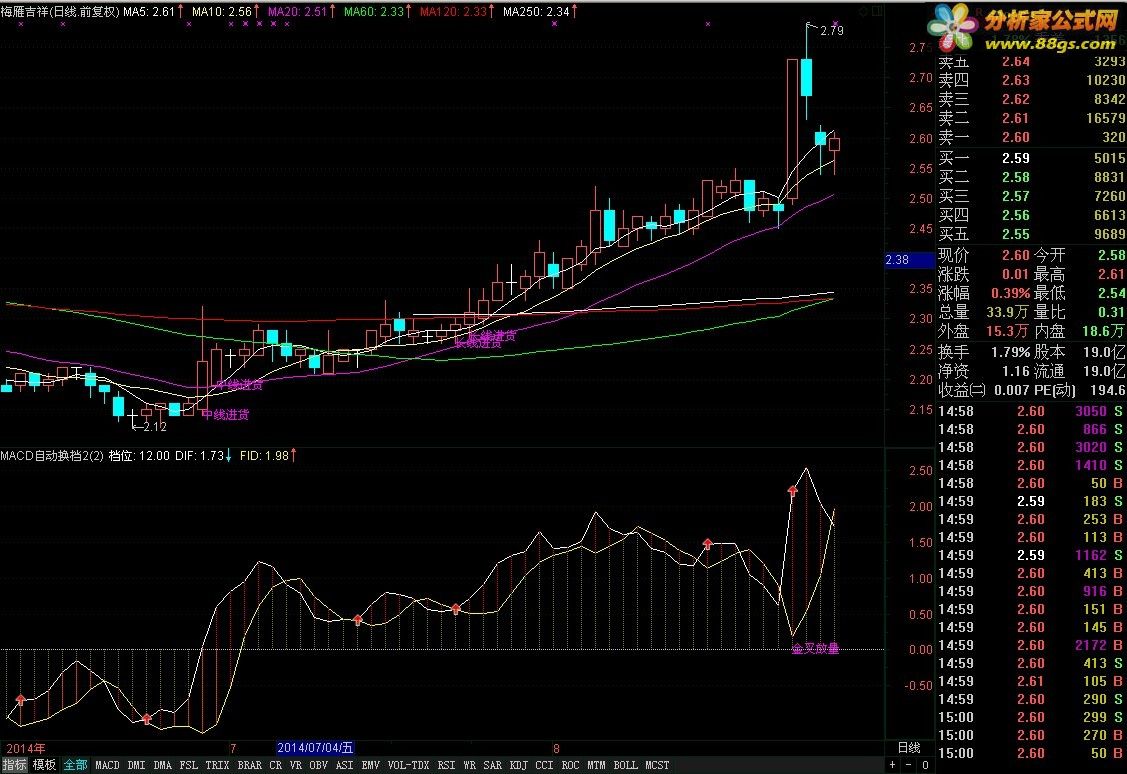Select the TRIX indicator tab
Screen dimensions: 1127x774
tap(217, 765)
